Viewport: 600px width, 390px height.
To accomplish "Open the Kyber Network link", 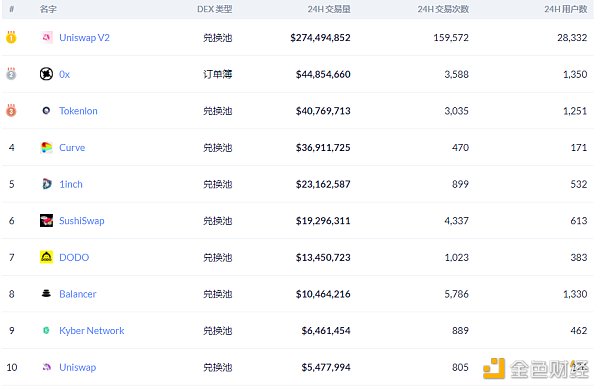I will [x=91, y=331].
